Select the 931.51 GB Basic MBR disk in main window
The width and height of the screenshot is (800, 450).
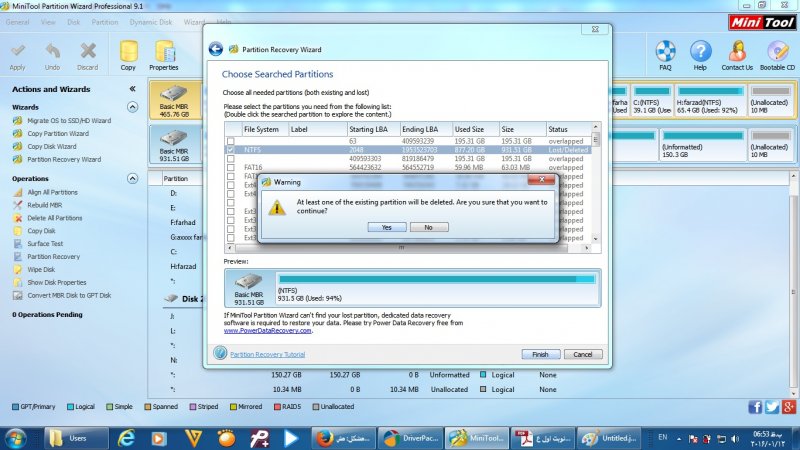pyautogui.click(x=174, y=144)
